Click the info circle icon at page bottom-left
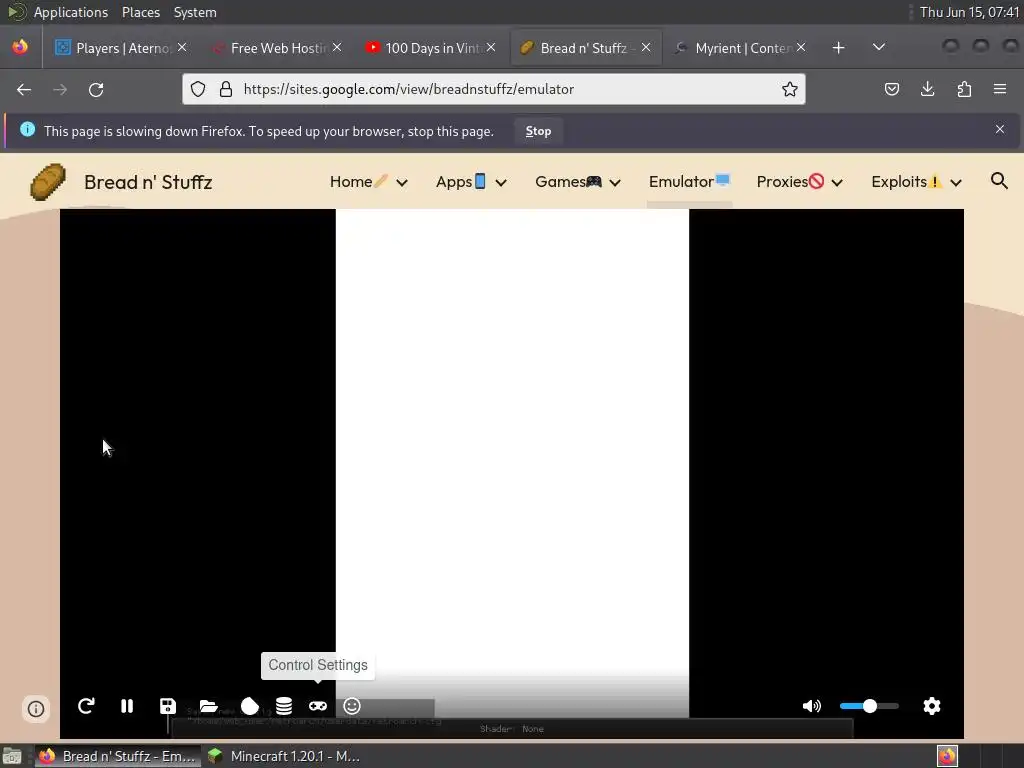This screenshot has height=768, width=1024. coord(36,709)
